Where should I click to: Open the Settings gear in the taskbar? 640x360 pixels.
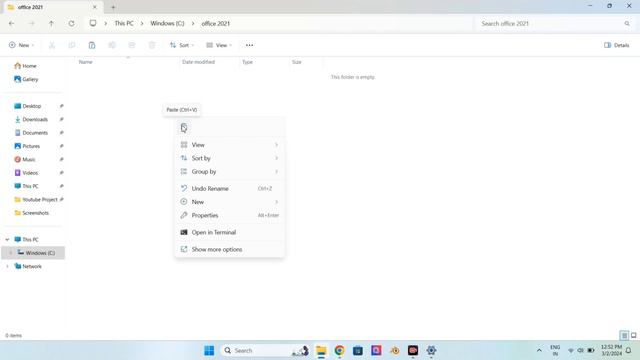[x=431, y=351]
